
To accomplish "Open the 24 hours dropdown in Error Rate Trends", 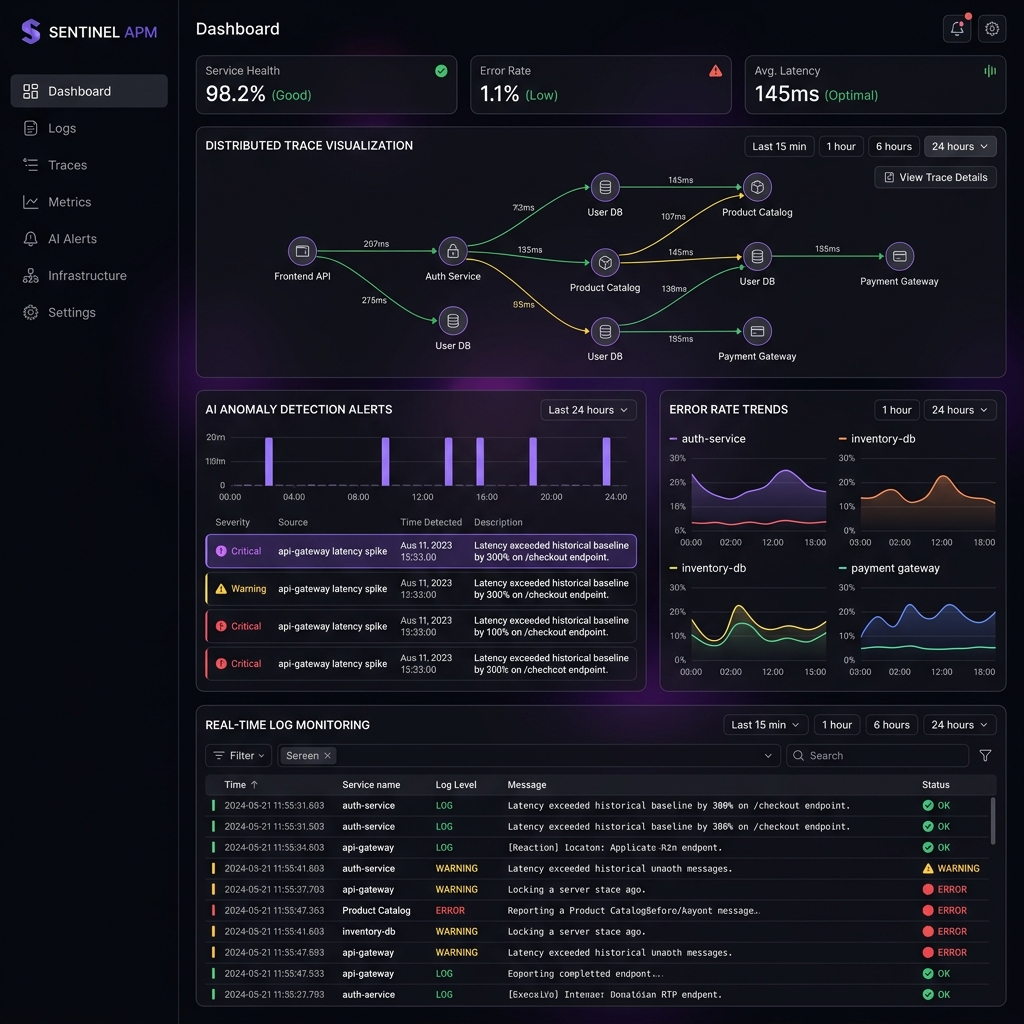I will [x=959, y=410].
